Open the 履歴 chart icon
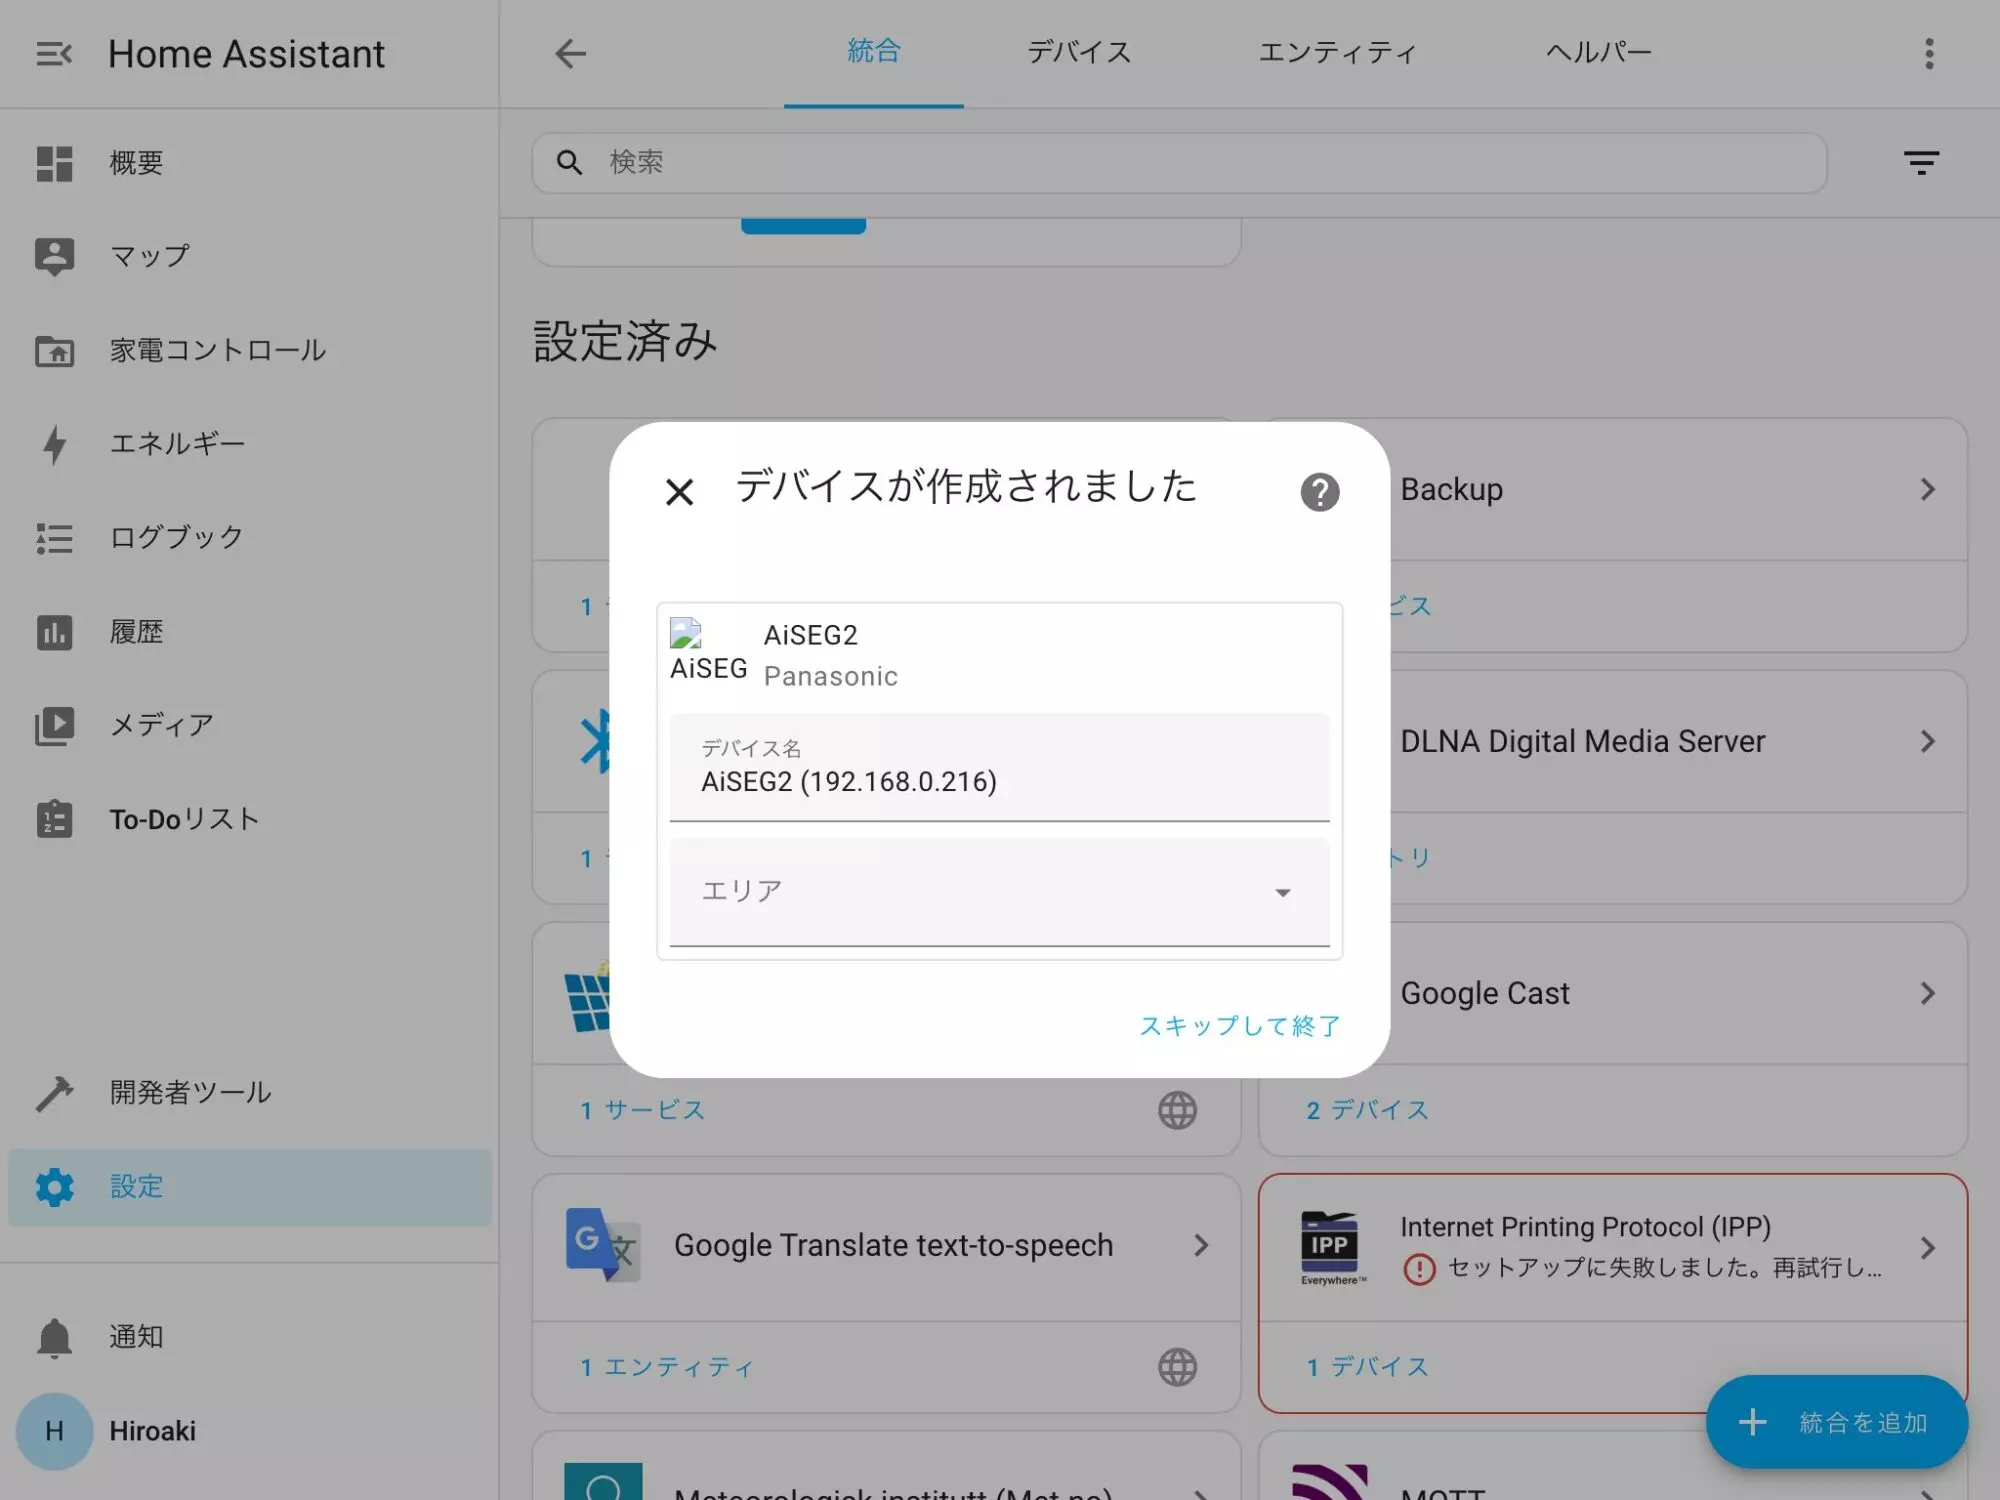The width and height of the screenshot is (2000, 1500). (x=54, y=632)
